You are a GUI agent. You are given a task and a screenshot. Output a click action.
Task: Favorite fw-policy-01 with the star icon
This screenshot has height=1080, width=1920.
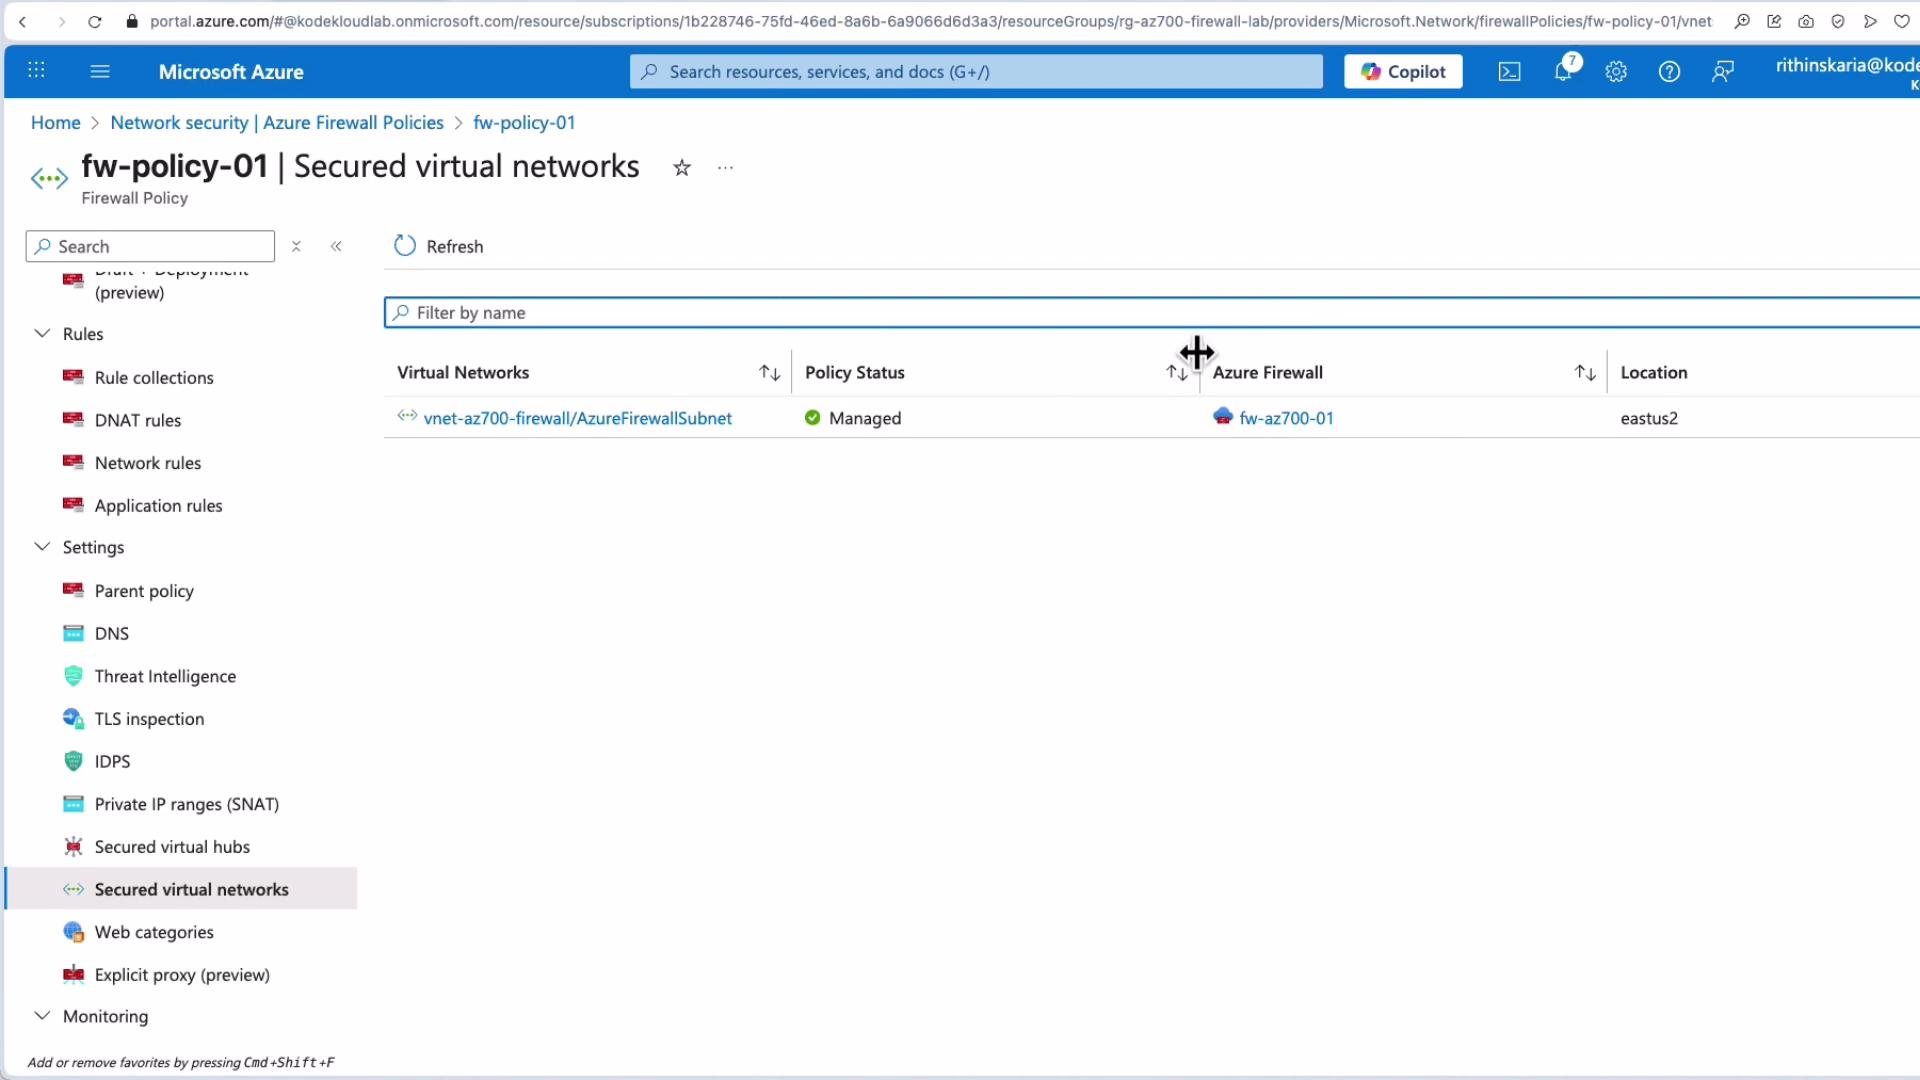682,168
